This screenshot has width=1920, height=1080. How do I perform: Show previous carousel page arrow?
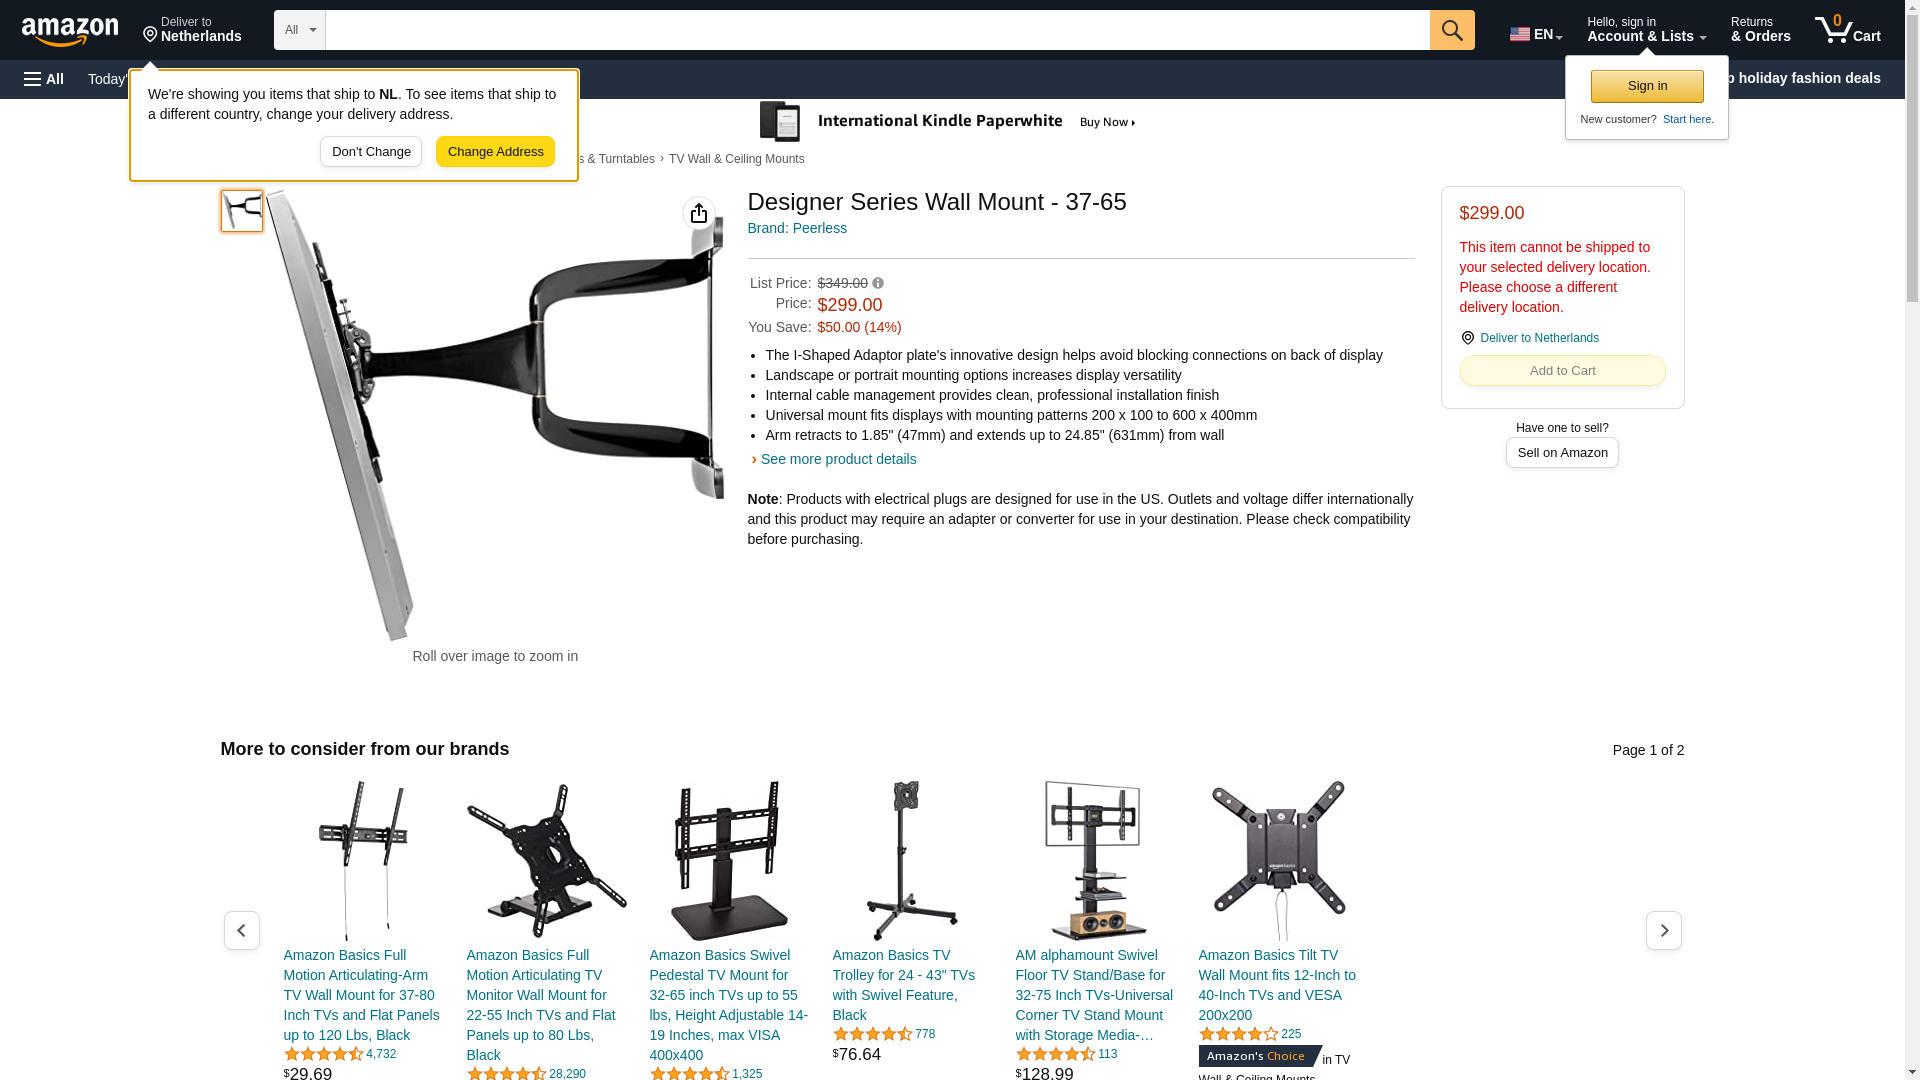[x=242, y=931]
